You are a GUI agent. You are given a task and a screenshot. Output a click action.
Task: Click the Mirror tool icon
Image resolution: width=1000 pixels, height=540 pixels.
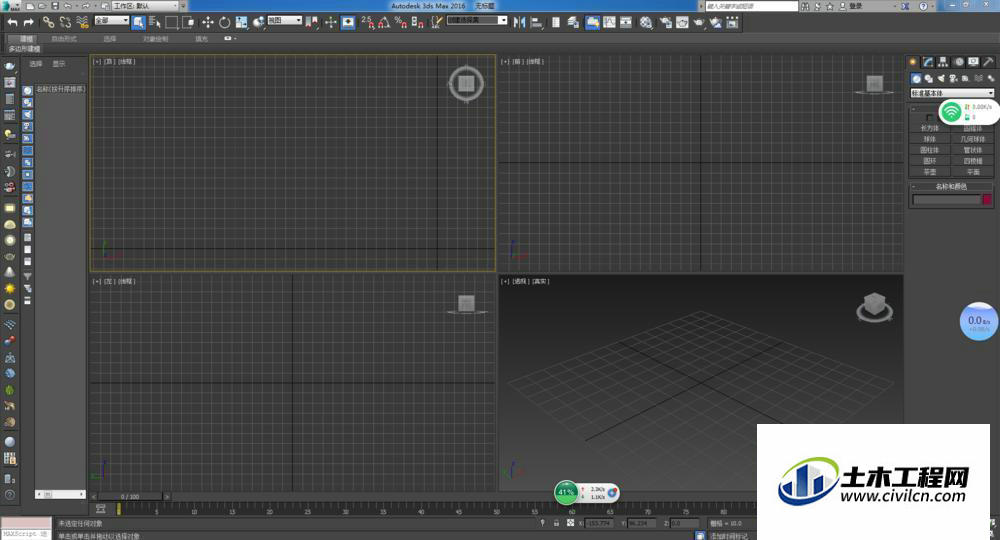520,22
